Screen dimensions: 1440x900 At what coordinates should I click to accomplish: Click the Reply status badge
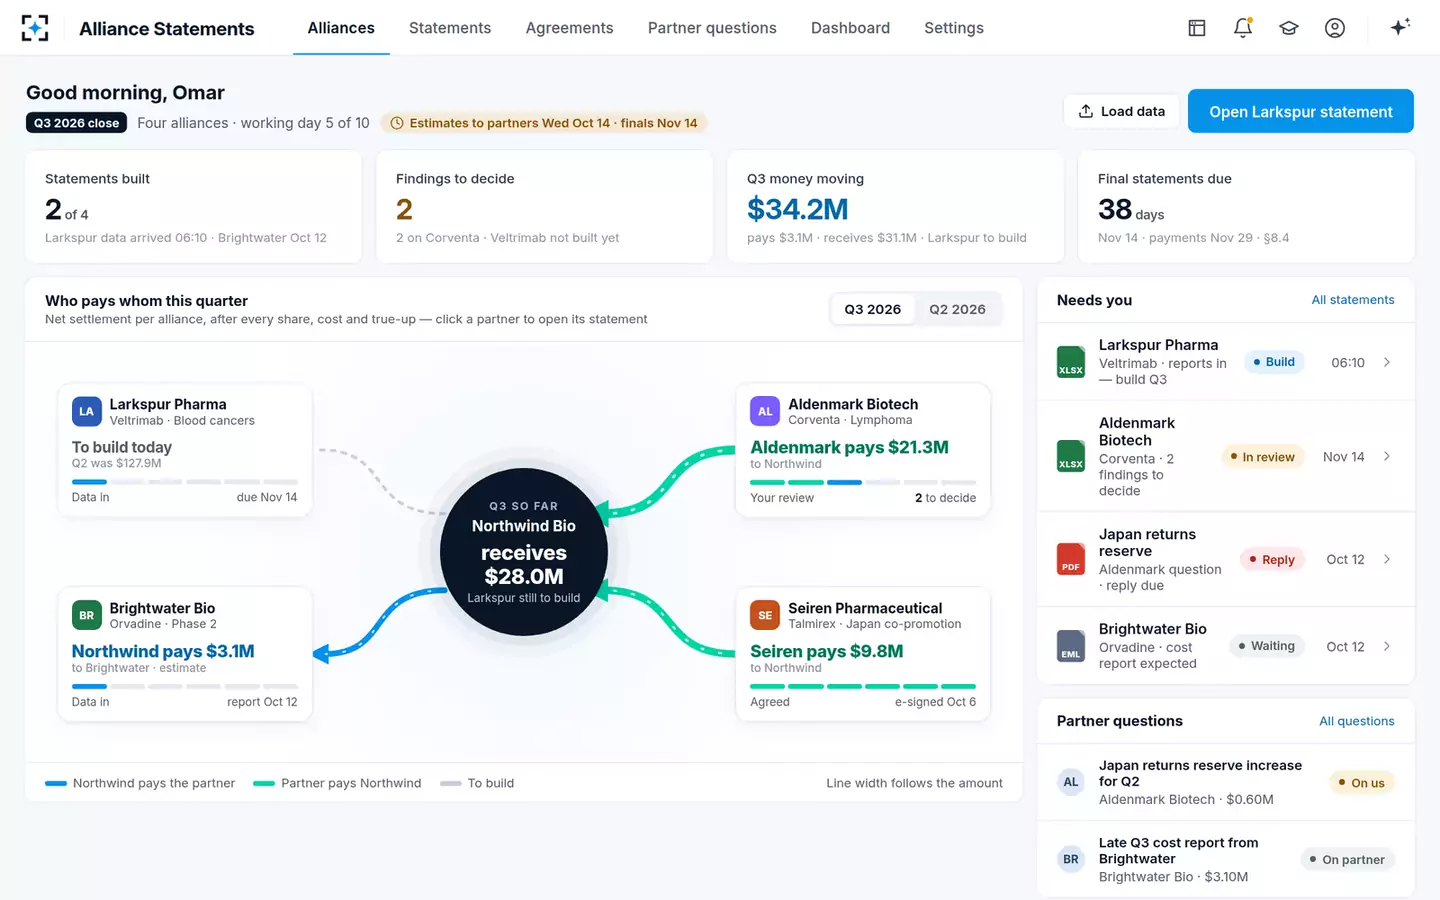coord(1272,559)
